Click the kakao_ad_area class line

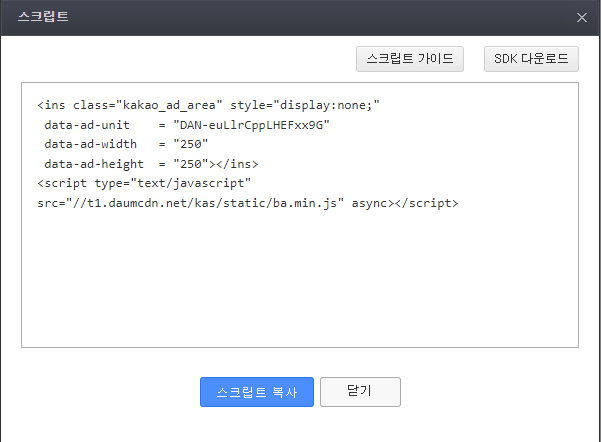(209, 105)
